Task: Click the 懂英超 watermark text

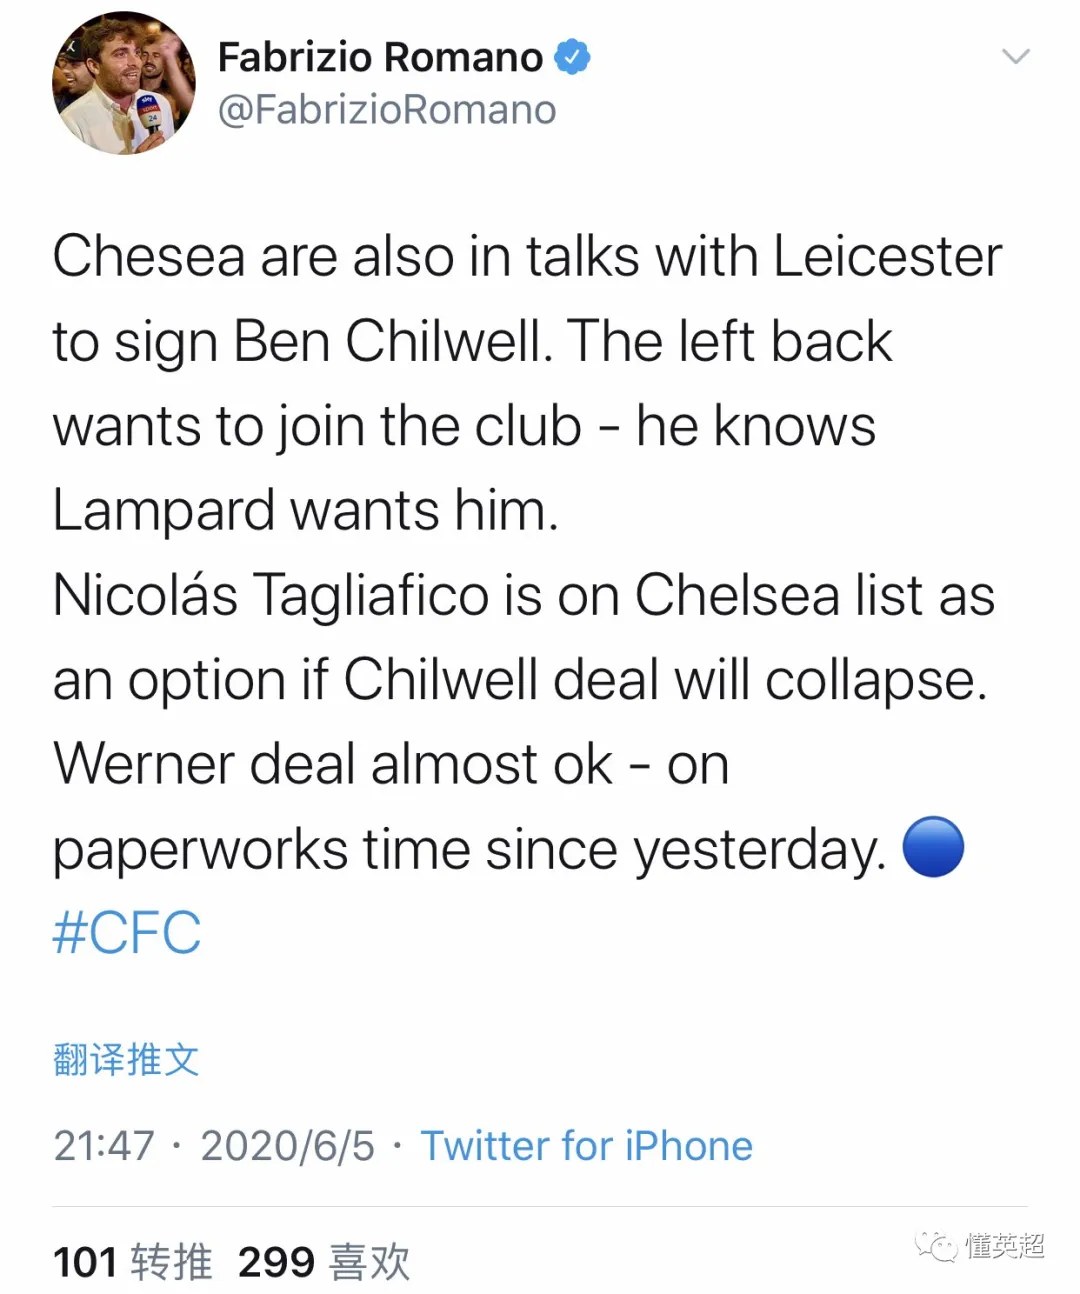Action: 1004,1245
